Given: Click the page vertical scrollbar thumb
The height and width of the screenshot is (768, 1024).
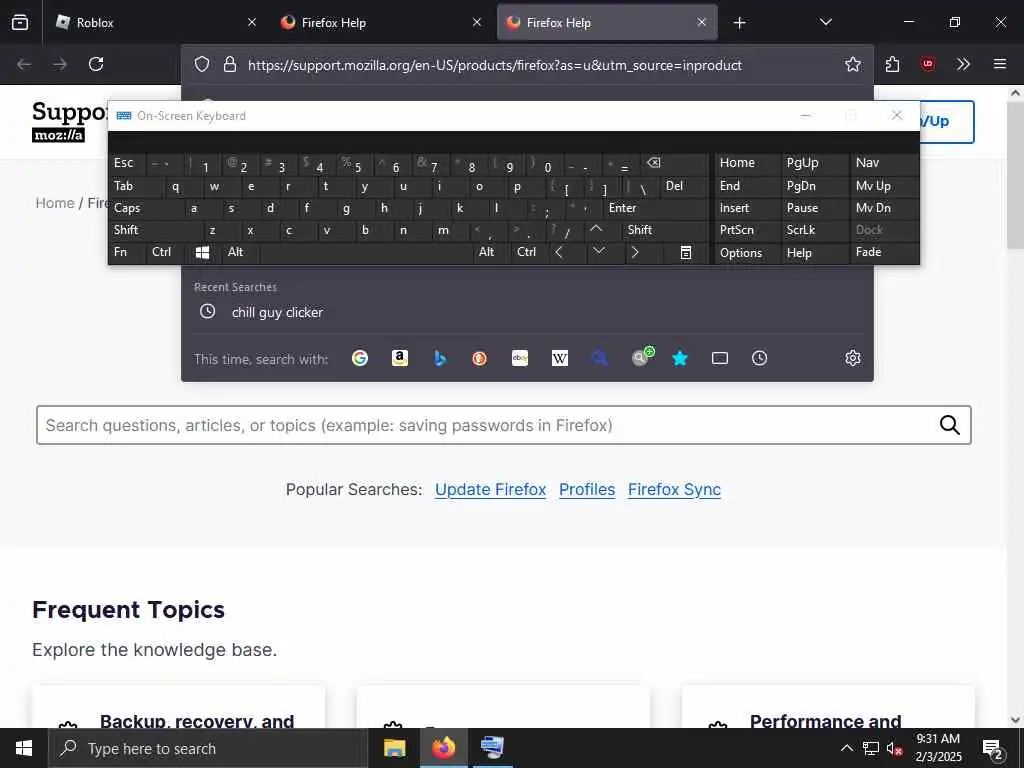Looking at the screenshot, I should coord(1015,175).
